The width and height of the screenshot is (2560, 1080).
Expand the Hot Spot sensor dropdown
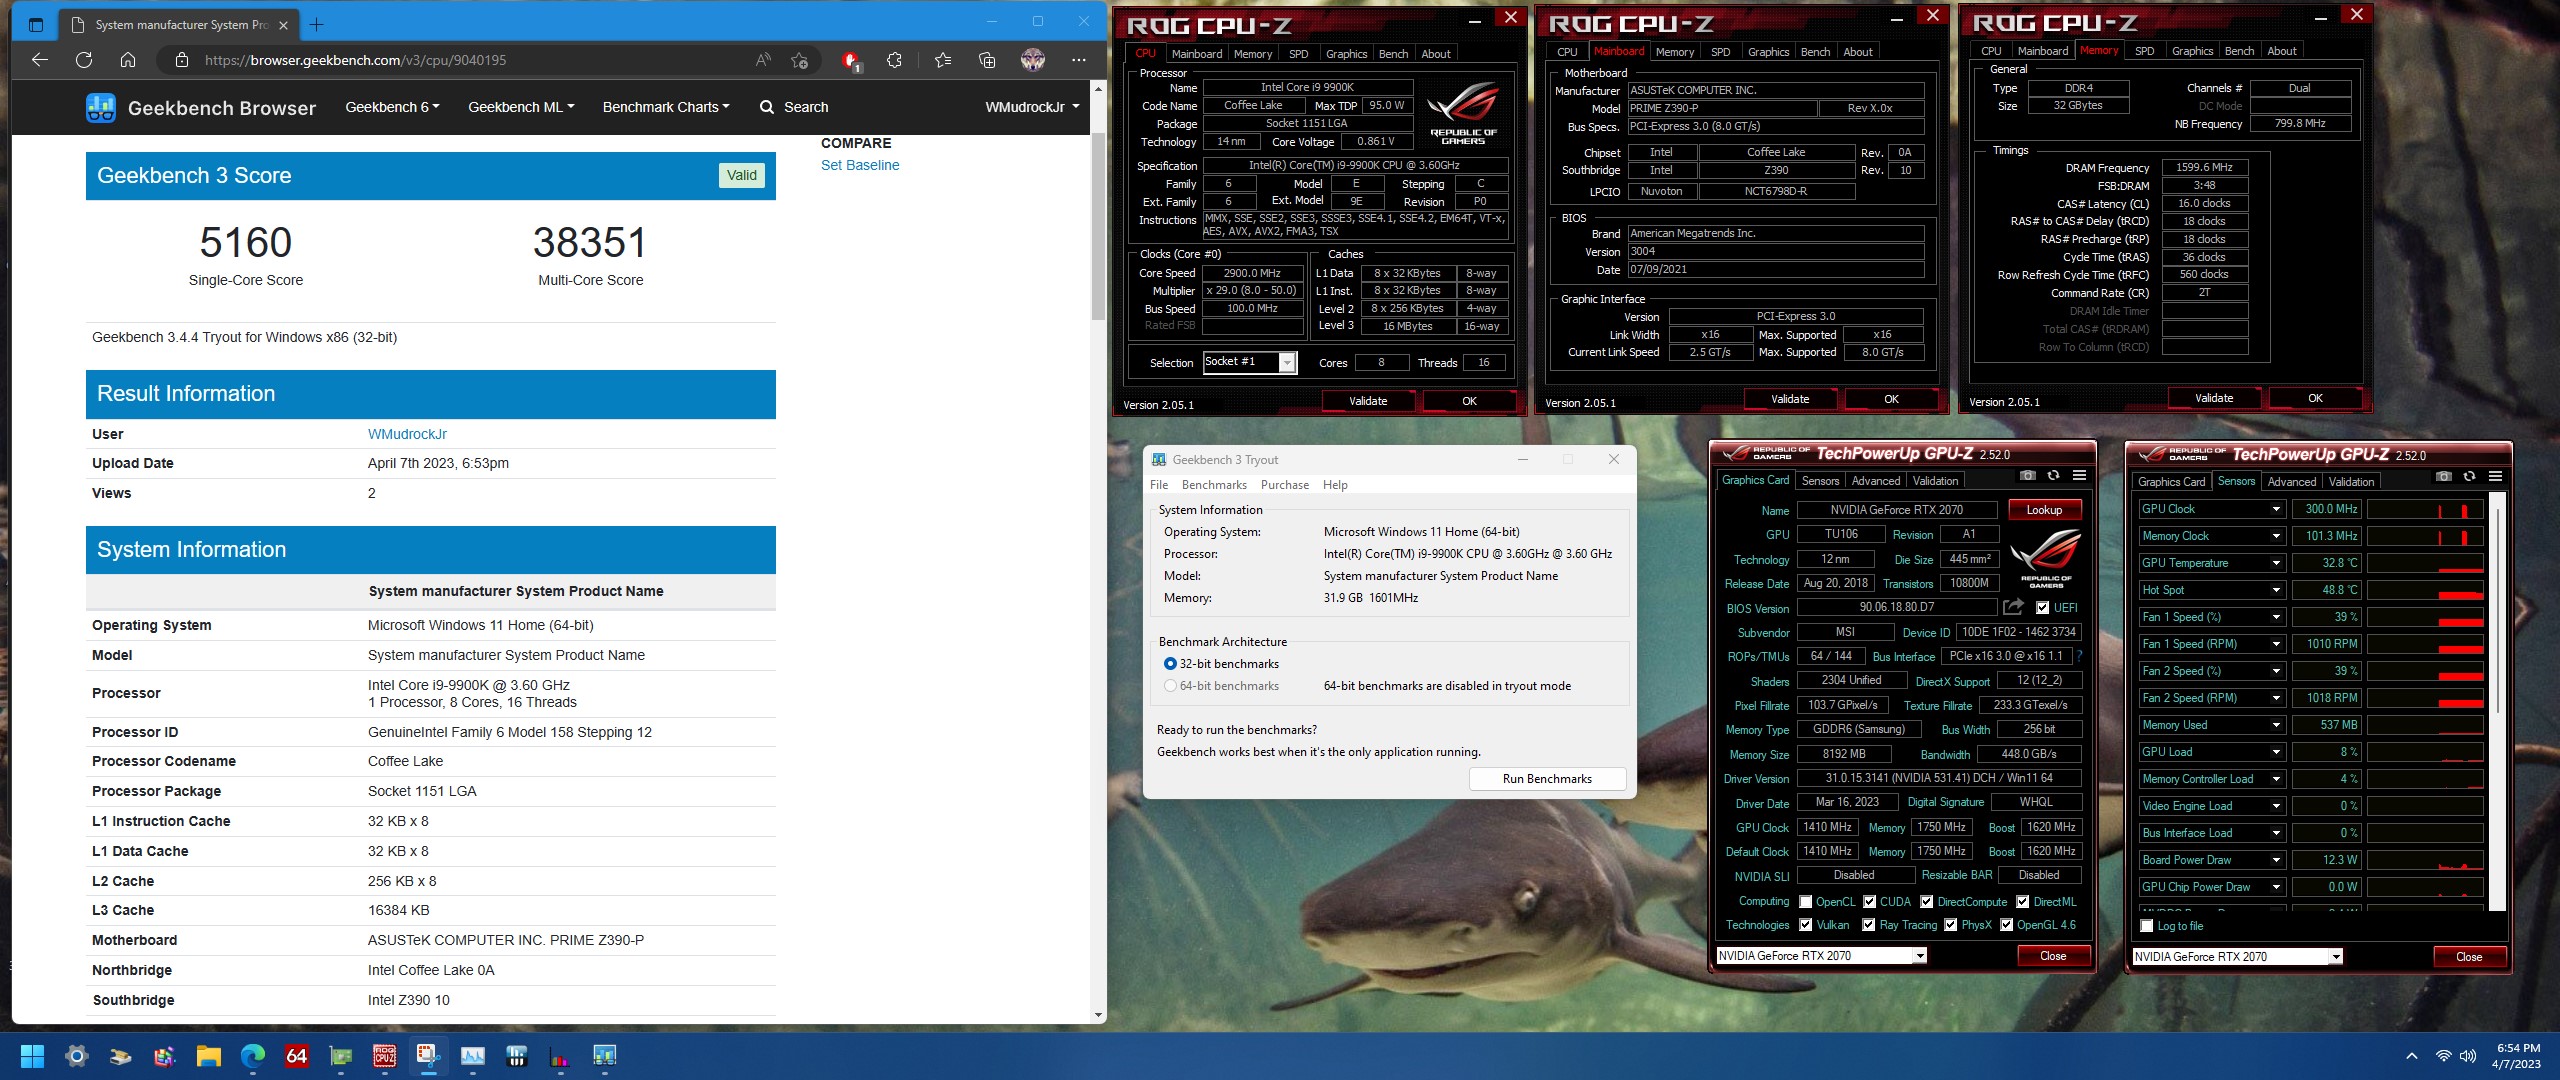click(2276, 590)
